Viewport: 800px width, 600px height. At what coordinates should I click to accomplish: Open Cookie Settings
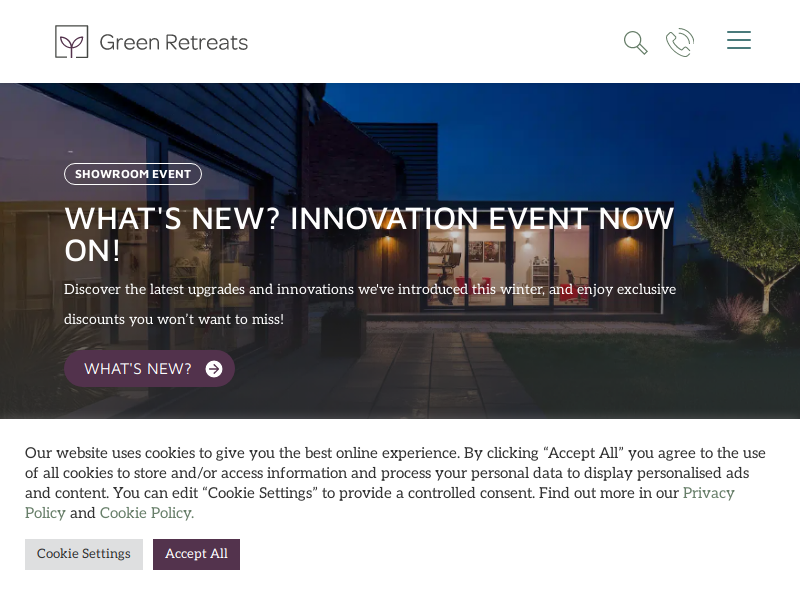[84, 554]
